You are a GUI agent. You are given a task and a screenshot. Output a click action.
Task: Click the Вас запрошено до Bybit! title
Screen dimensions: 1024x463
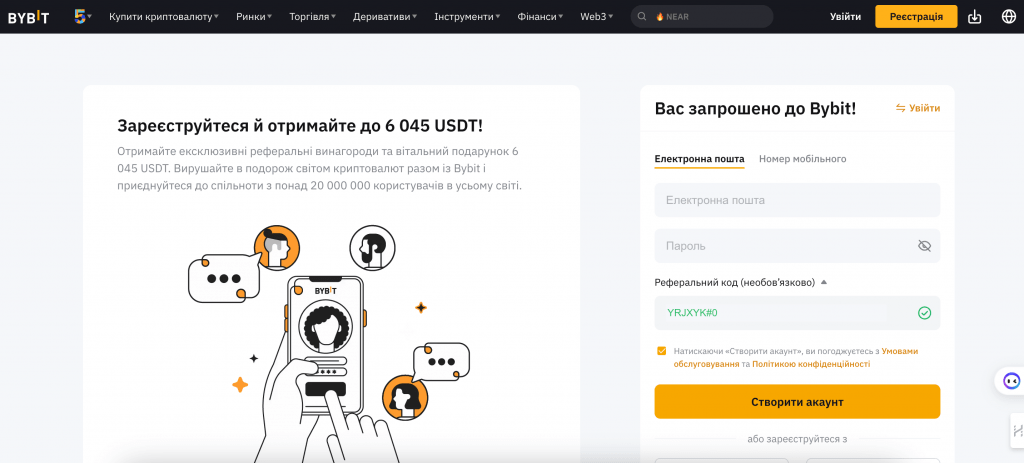point(756,109)
